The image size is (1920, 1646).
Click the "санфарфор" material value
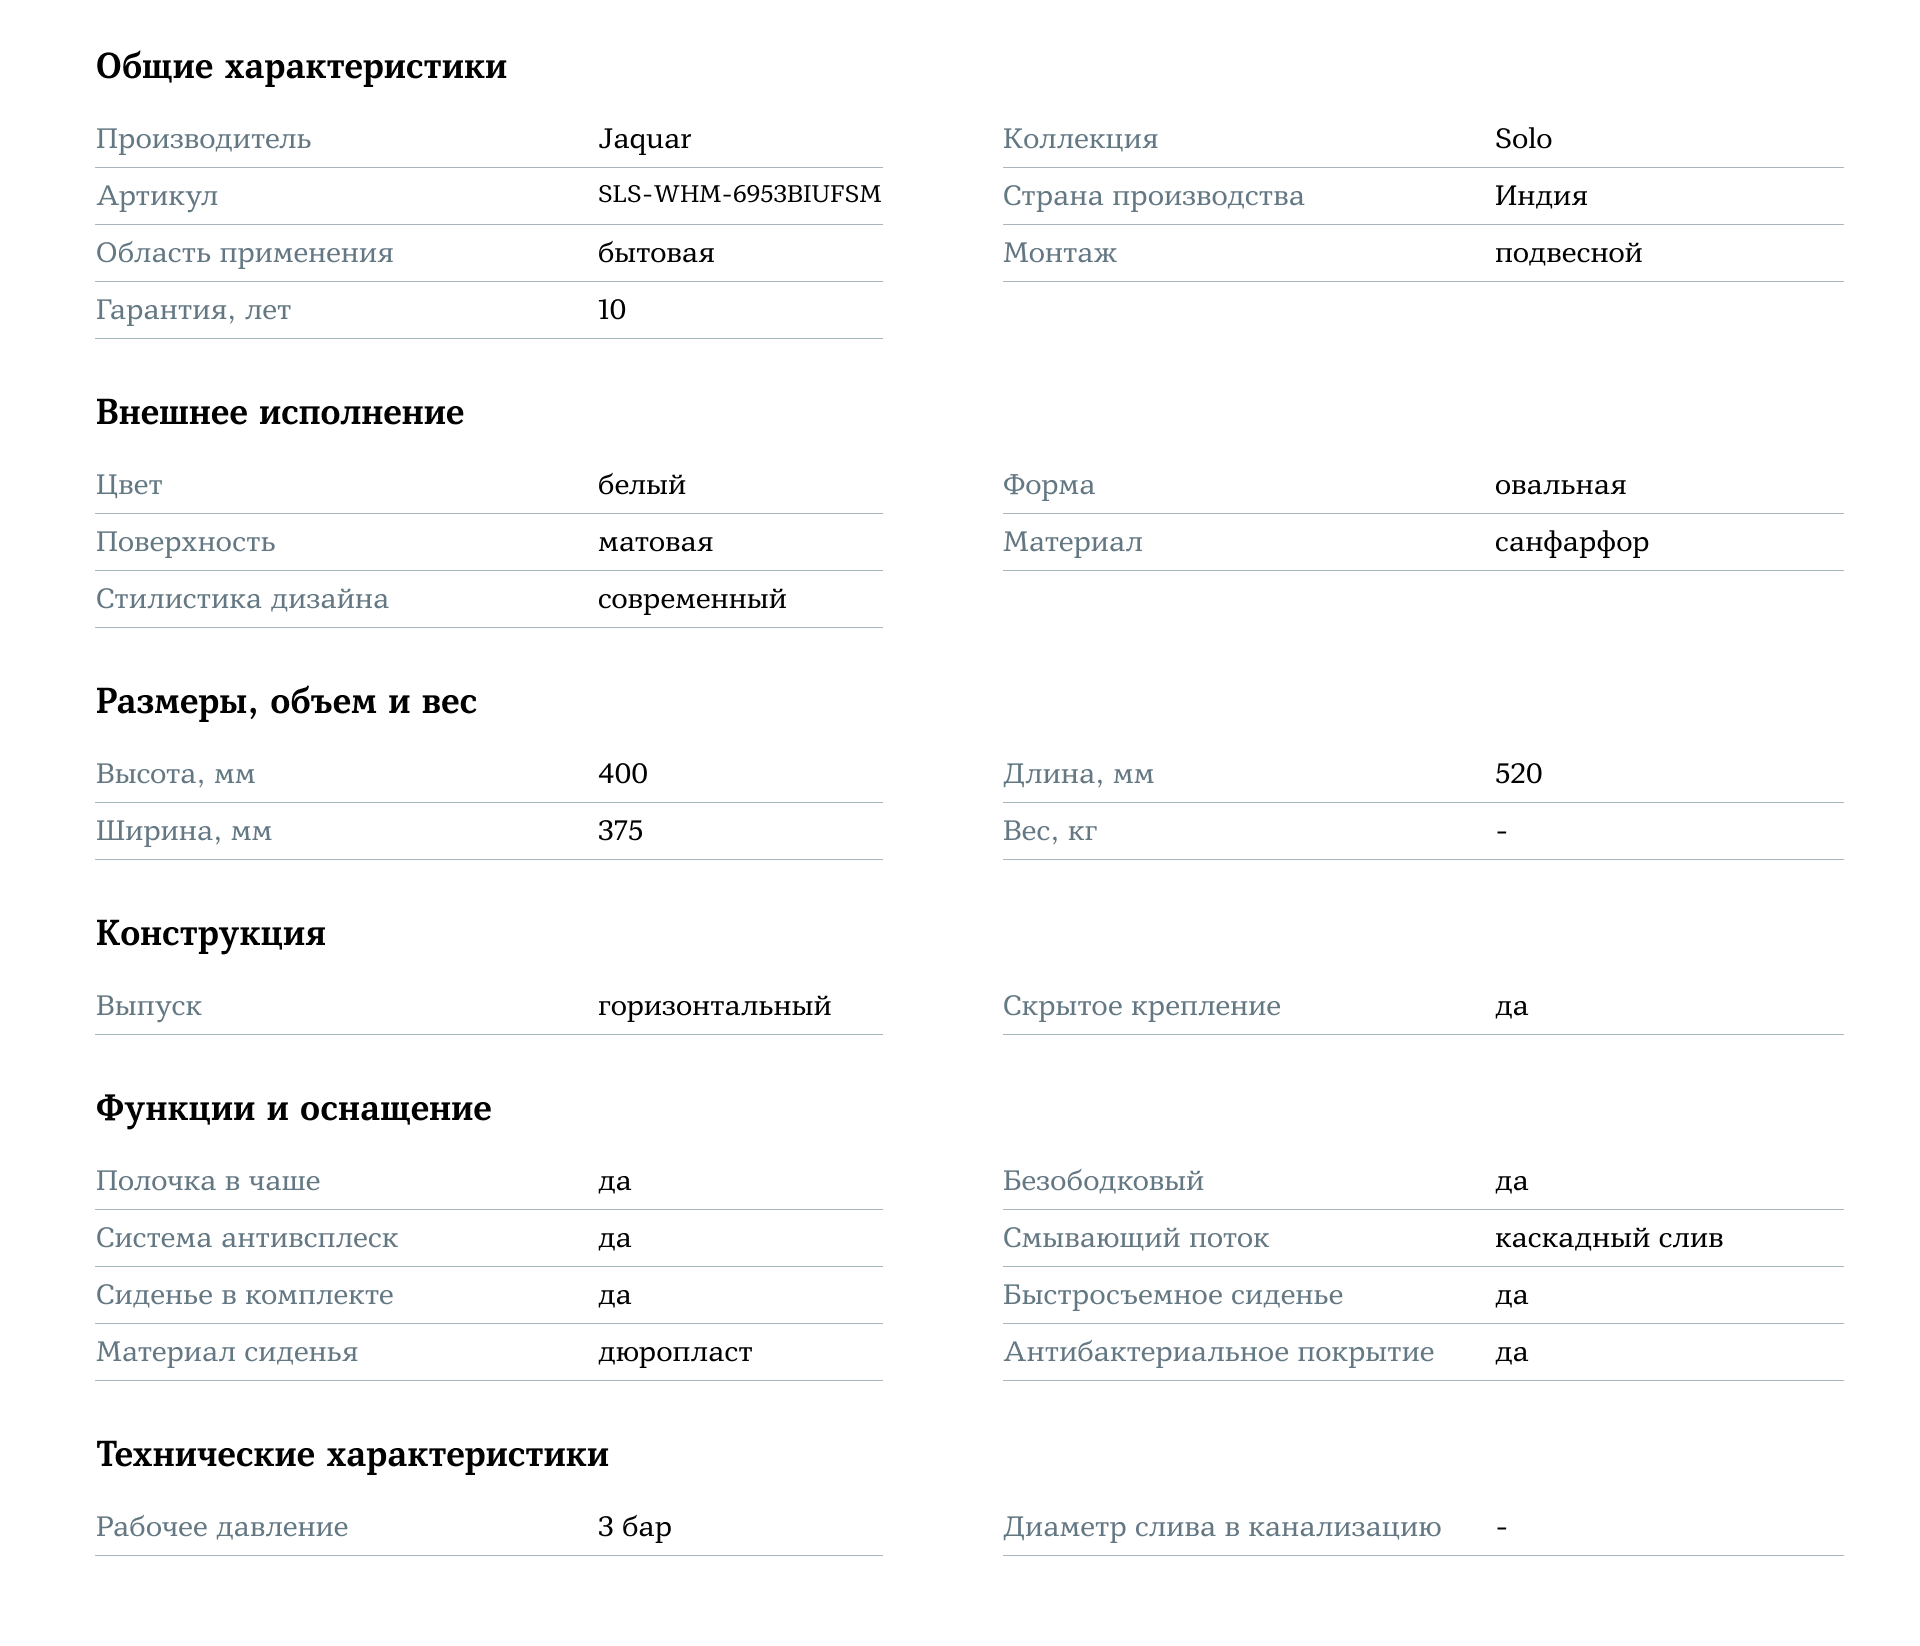coord(1571,542)
